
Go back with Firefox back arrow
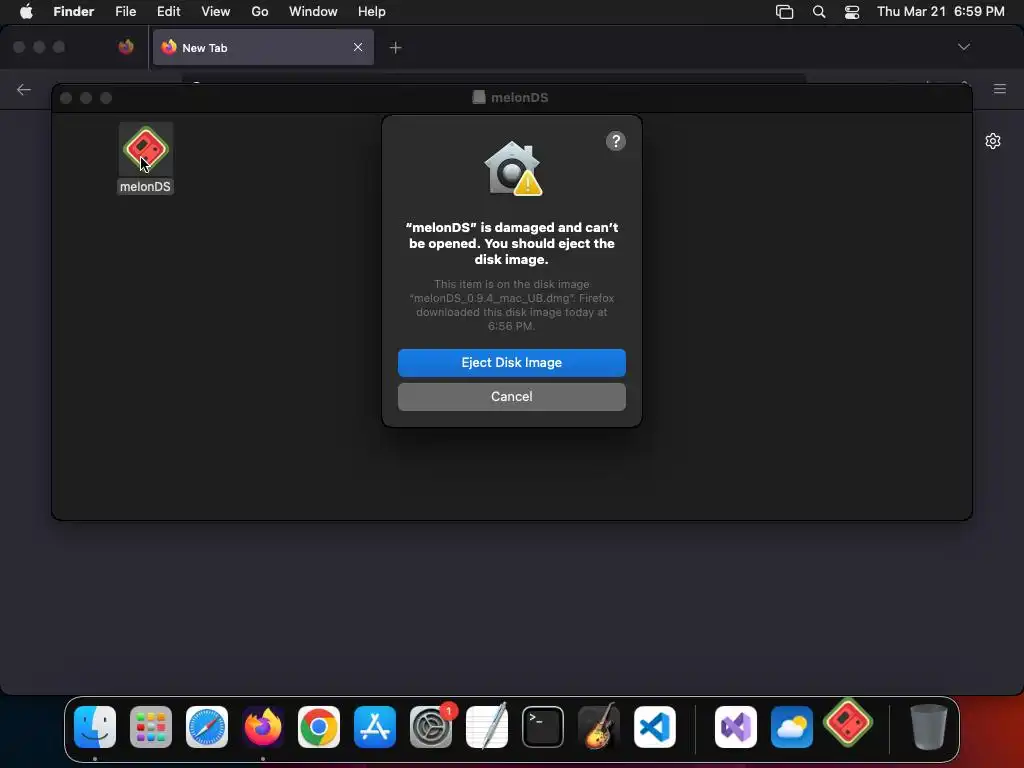click(24, 89)
